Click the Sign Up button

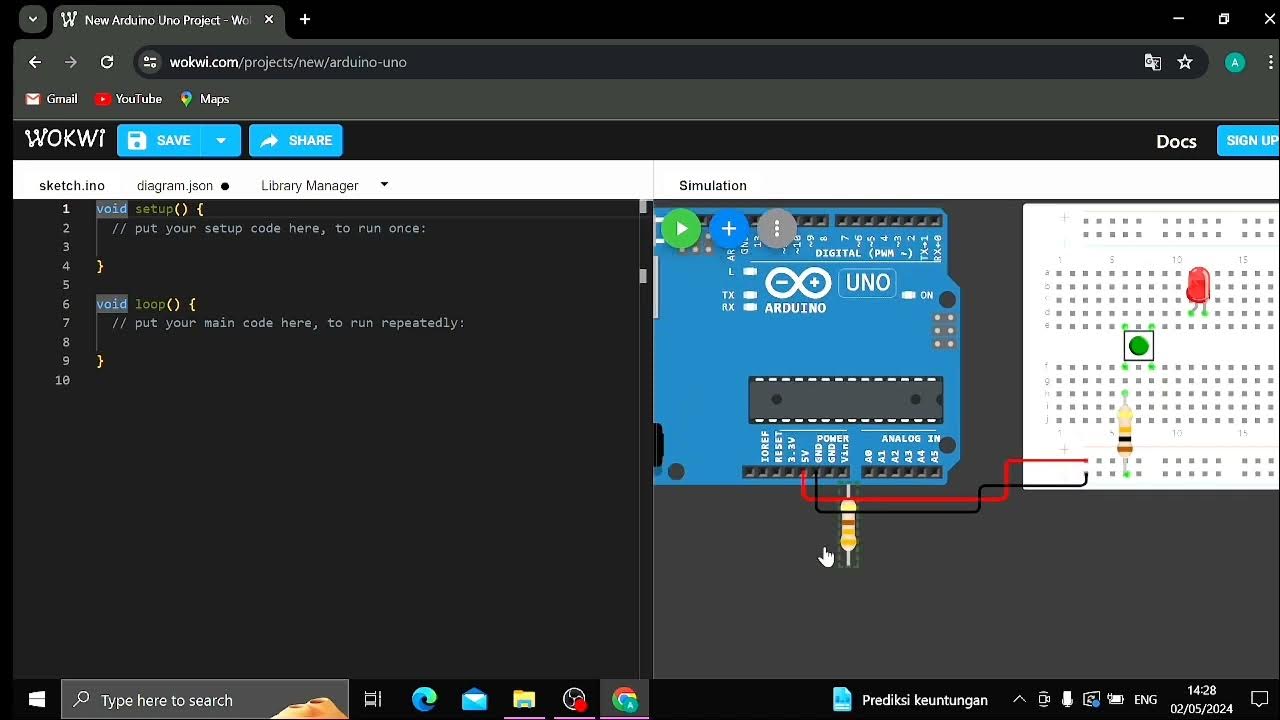[1249, 141]
